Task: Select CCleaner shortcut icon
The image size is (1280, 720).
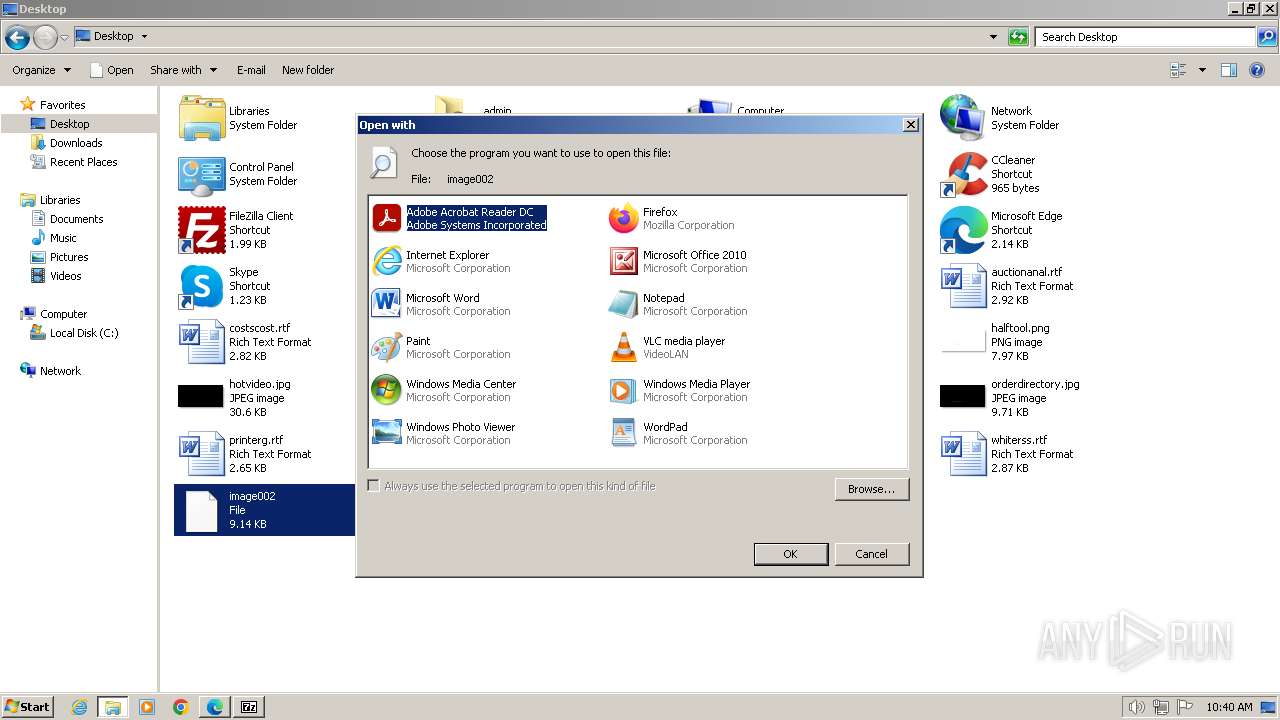Action: pyautogui.click(x=963, y=174)
